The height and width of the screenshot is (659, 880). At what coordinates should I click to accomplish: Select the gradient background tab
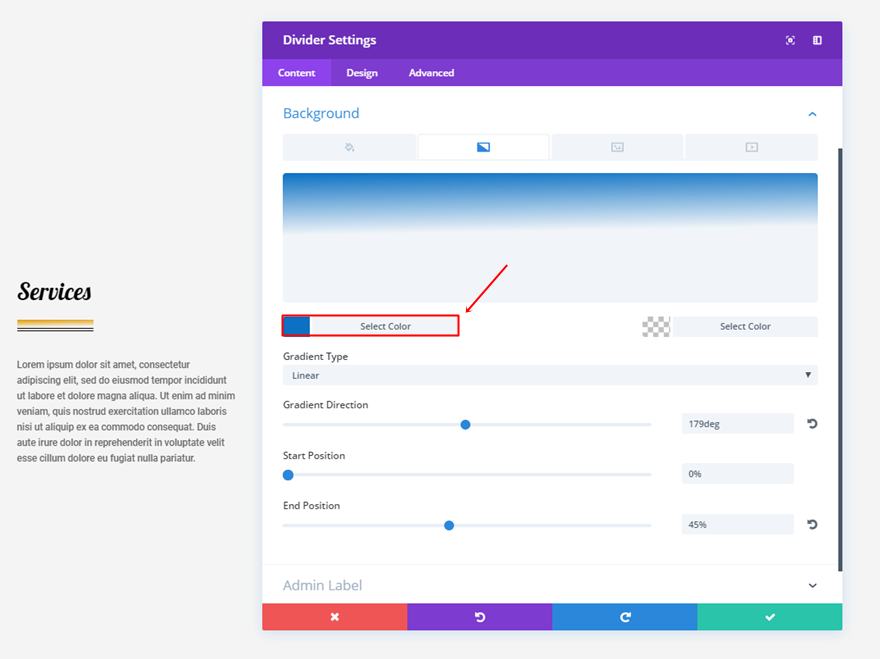pos(483,147)
